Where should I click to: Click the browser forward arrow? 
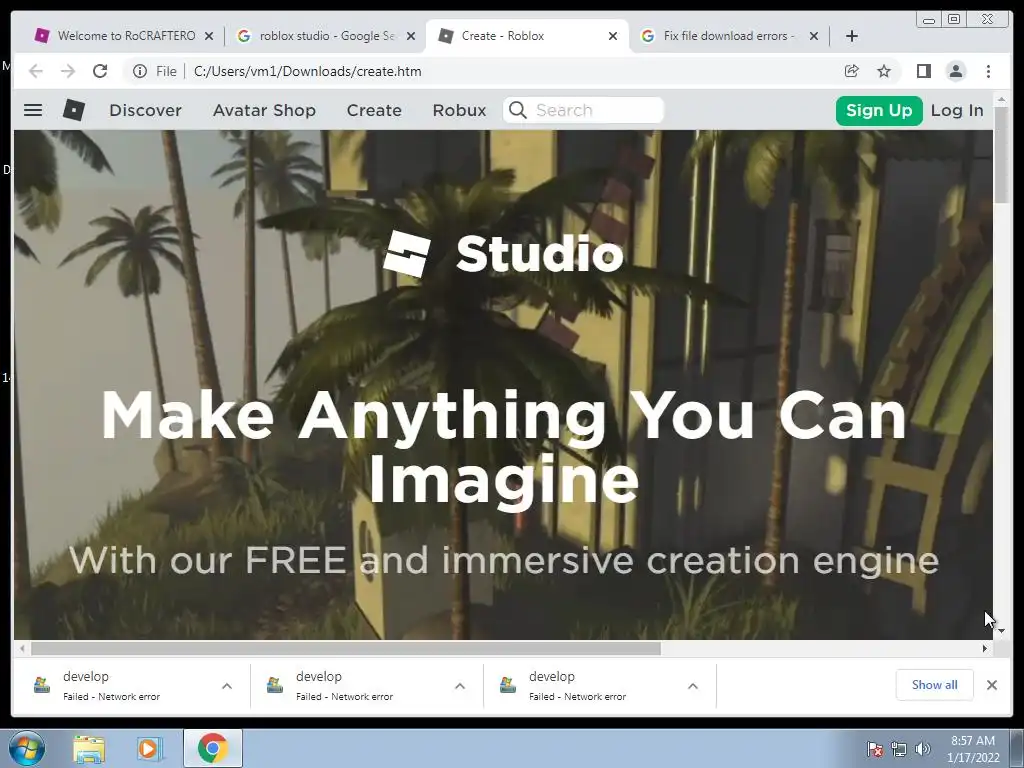tap(68, 71)
